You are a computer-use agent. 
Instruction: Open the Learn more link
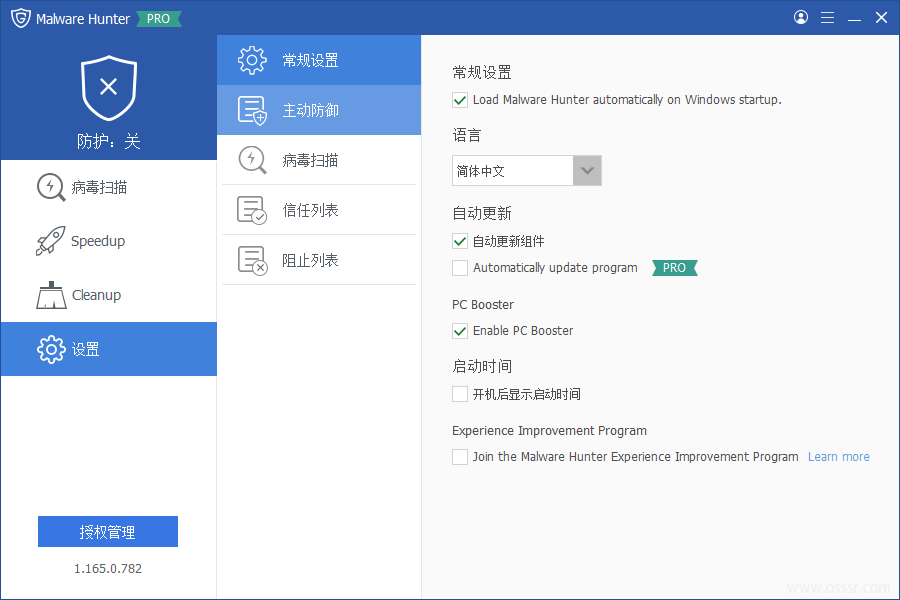839,456
